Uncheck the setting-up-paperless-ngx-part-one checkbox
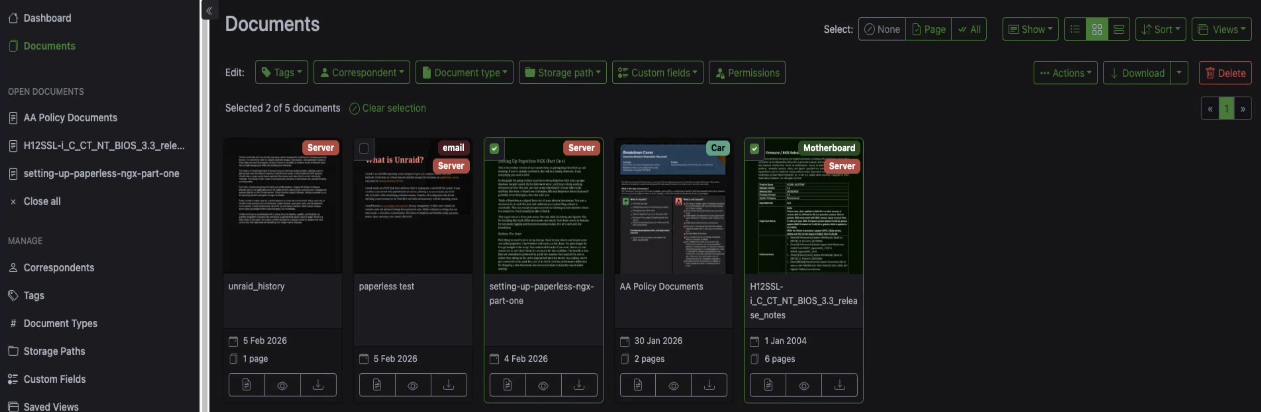The width and height of the screenshot is (1261, 412). click(494, 149)
